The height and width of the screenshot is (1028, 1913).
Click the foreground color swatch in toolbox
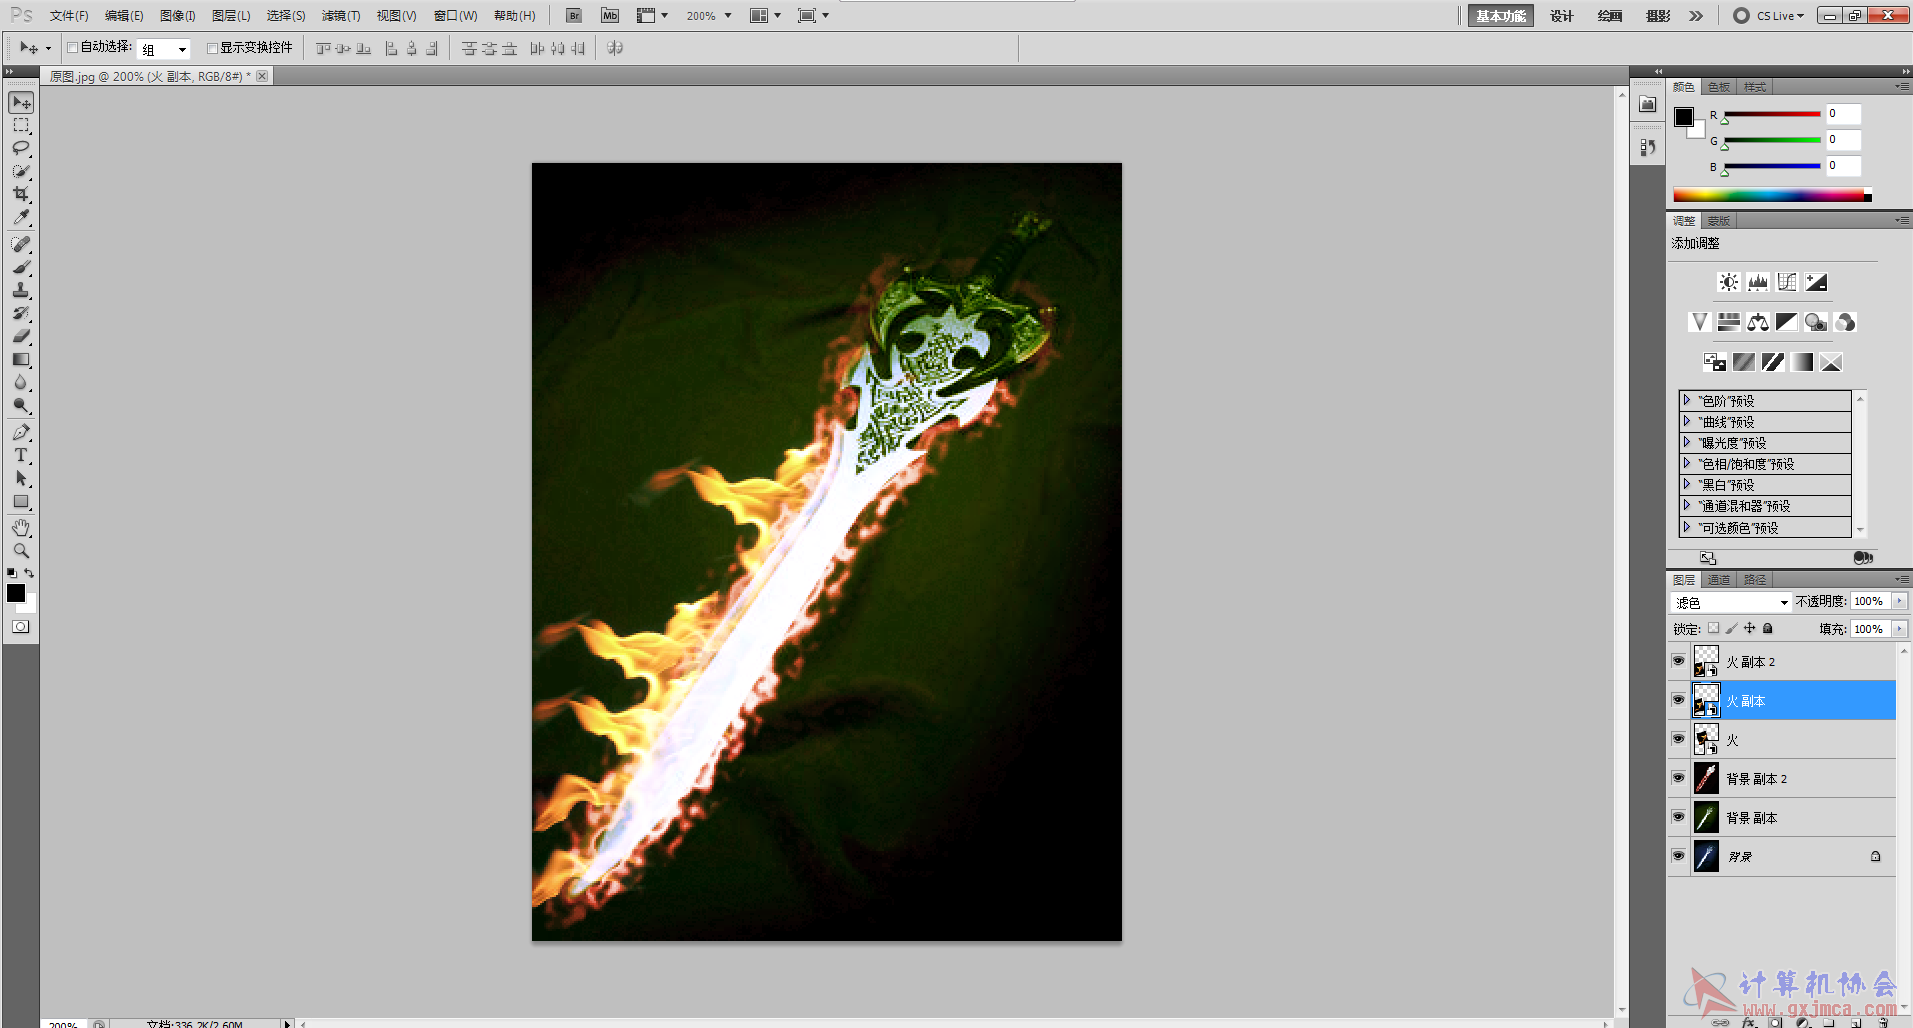pyautogui.click(x=16, y=593)
